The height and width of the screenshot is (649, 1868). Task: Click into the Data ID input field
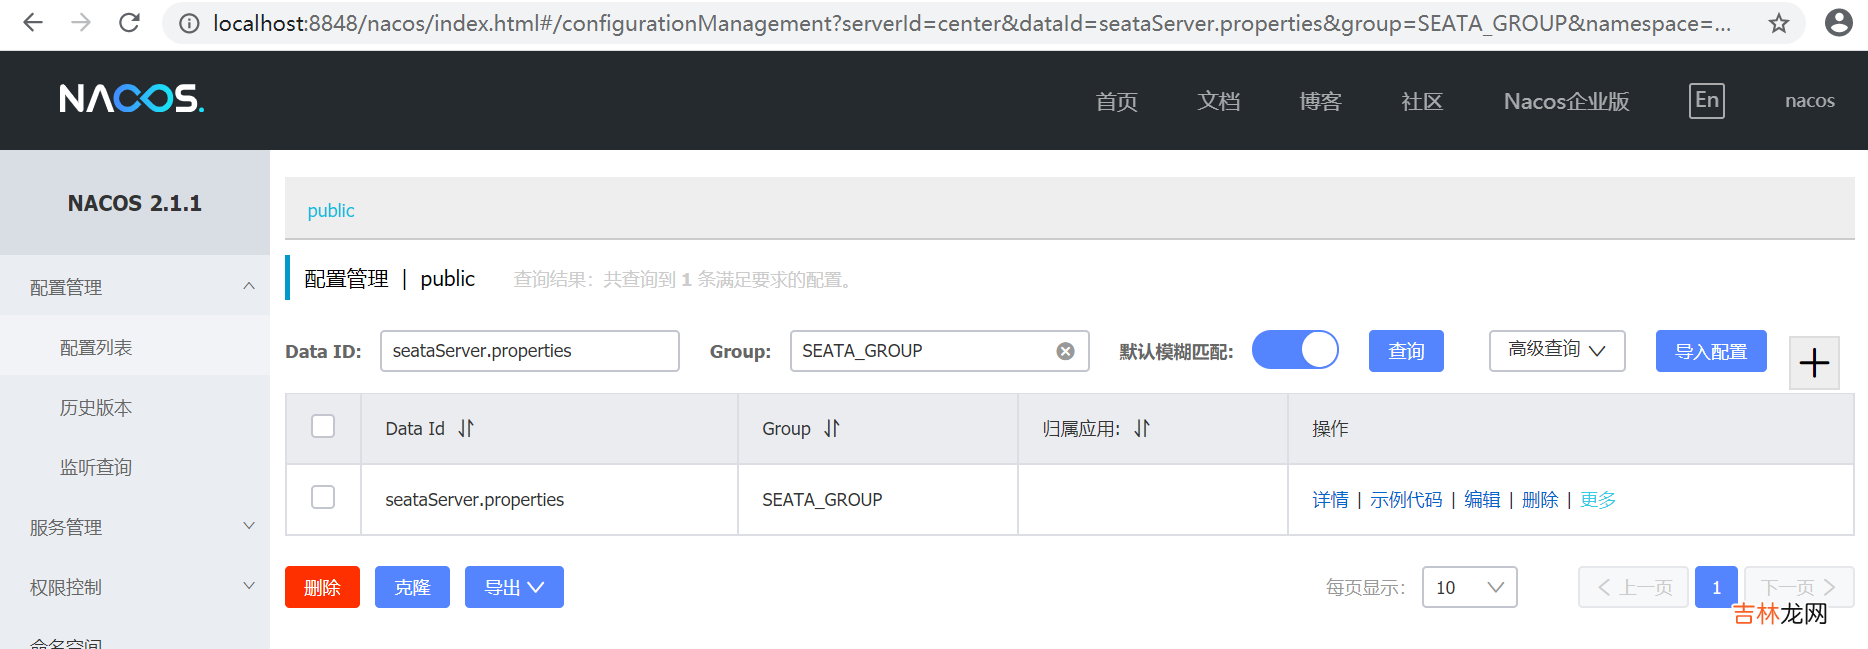[x=529, y=351]
